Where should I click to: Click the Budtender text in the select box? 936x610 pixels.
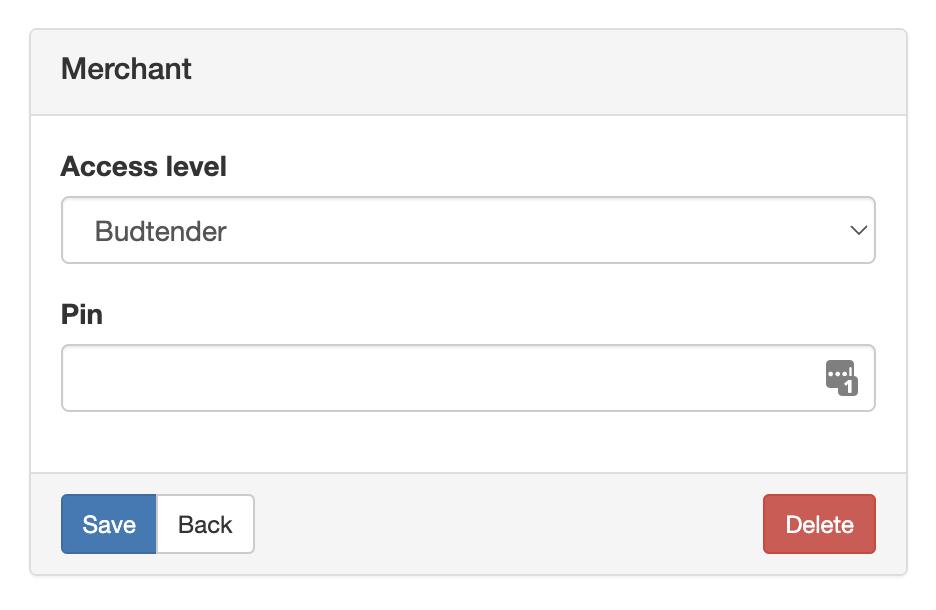161,231
